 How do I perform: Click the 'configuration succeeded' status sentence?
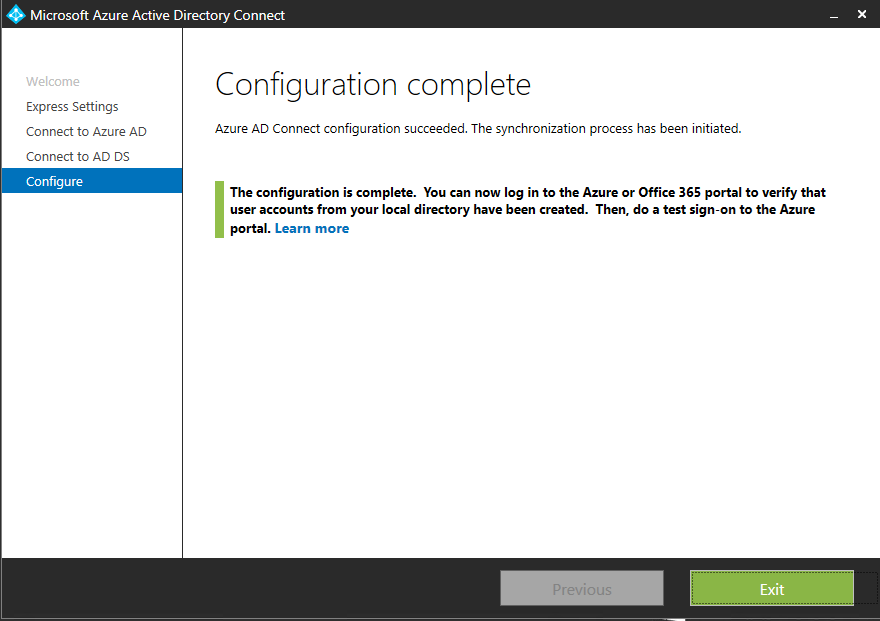478,128
